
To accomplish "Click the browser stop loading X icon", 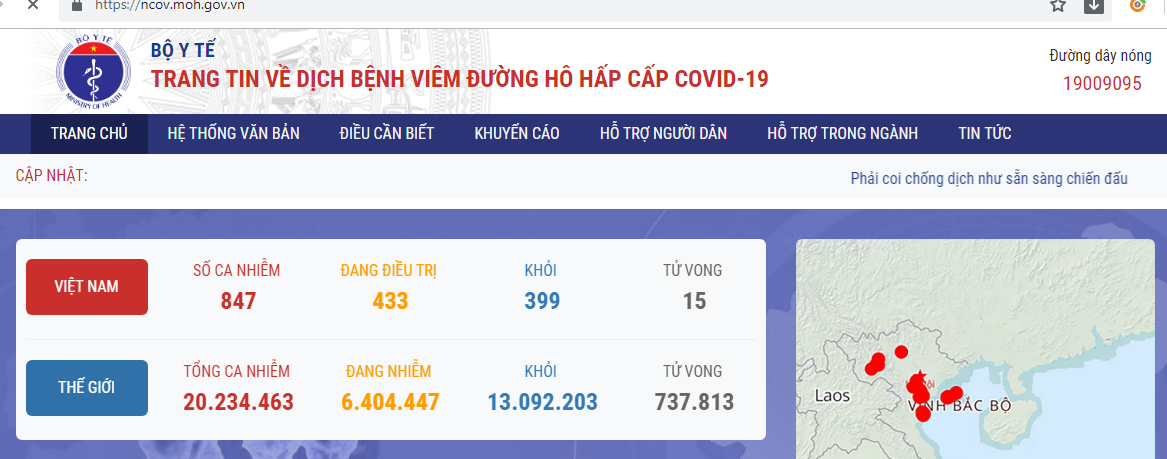I will pyautogui.click(x=32, y=6).
